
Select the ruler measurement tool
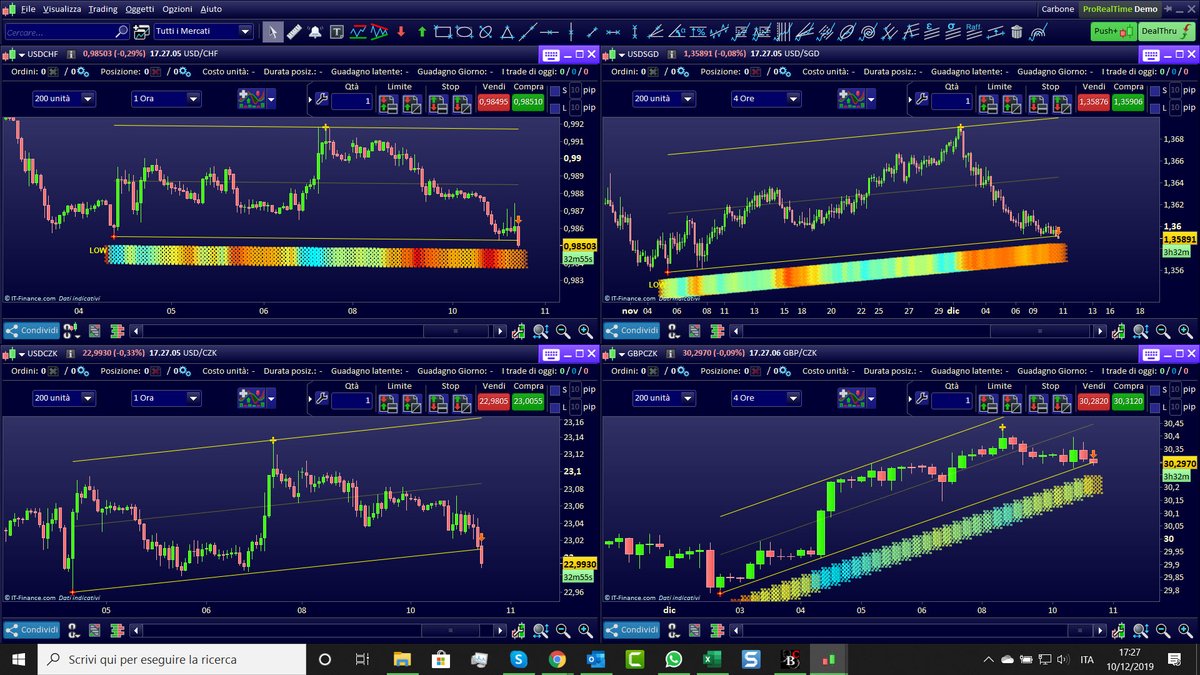294,32
